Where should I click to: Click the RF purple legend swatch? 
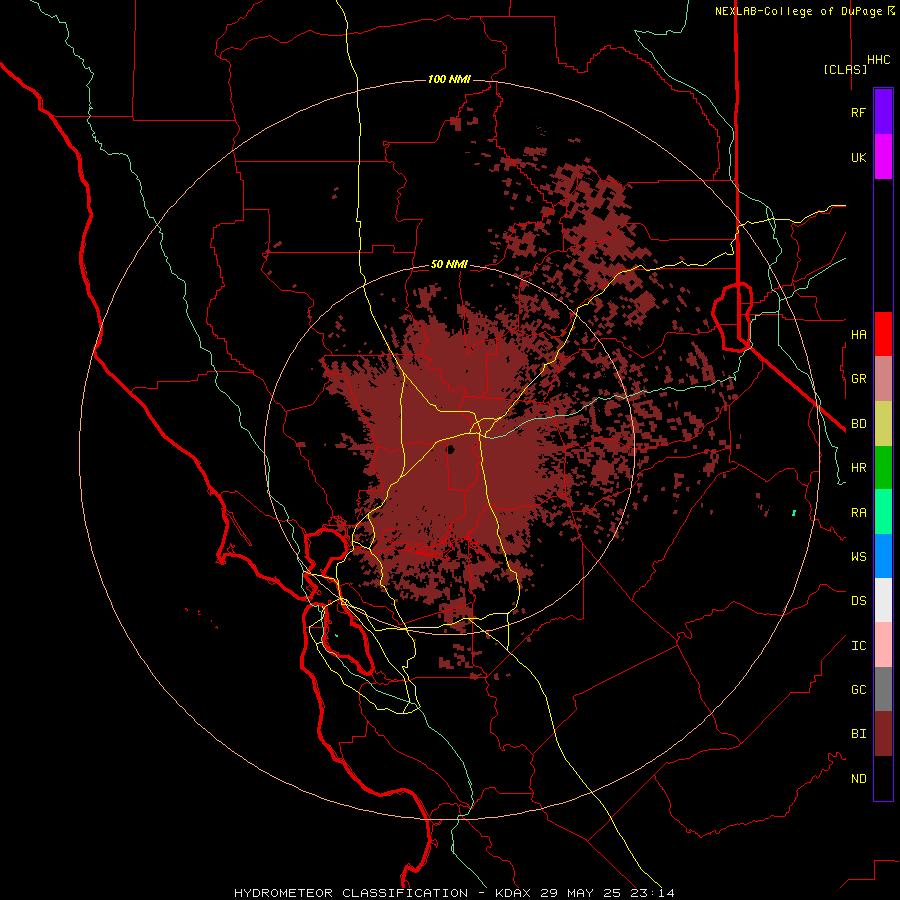pos(883,112)
